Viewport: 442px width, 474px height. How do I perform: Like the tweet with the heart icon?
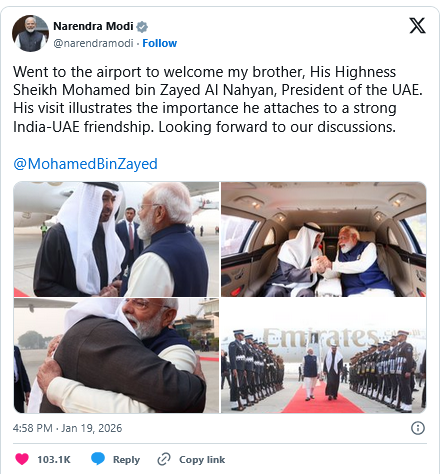[x=22, y=459]
